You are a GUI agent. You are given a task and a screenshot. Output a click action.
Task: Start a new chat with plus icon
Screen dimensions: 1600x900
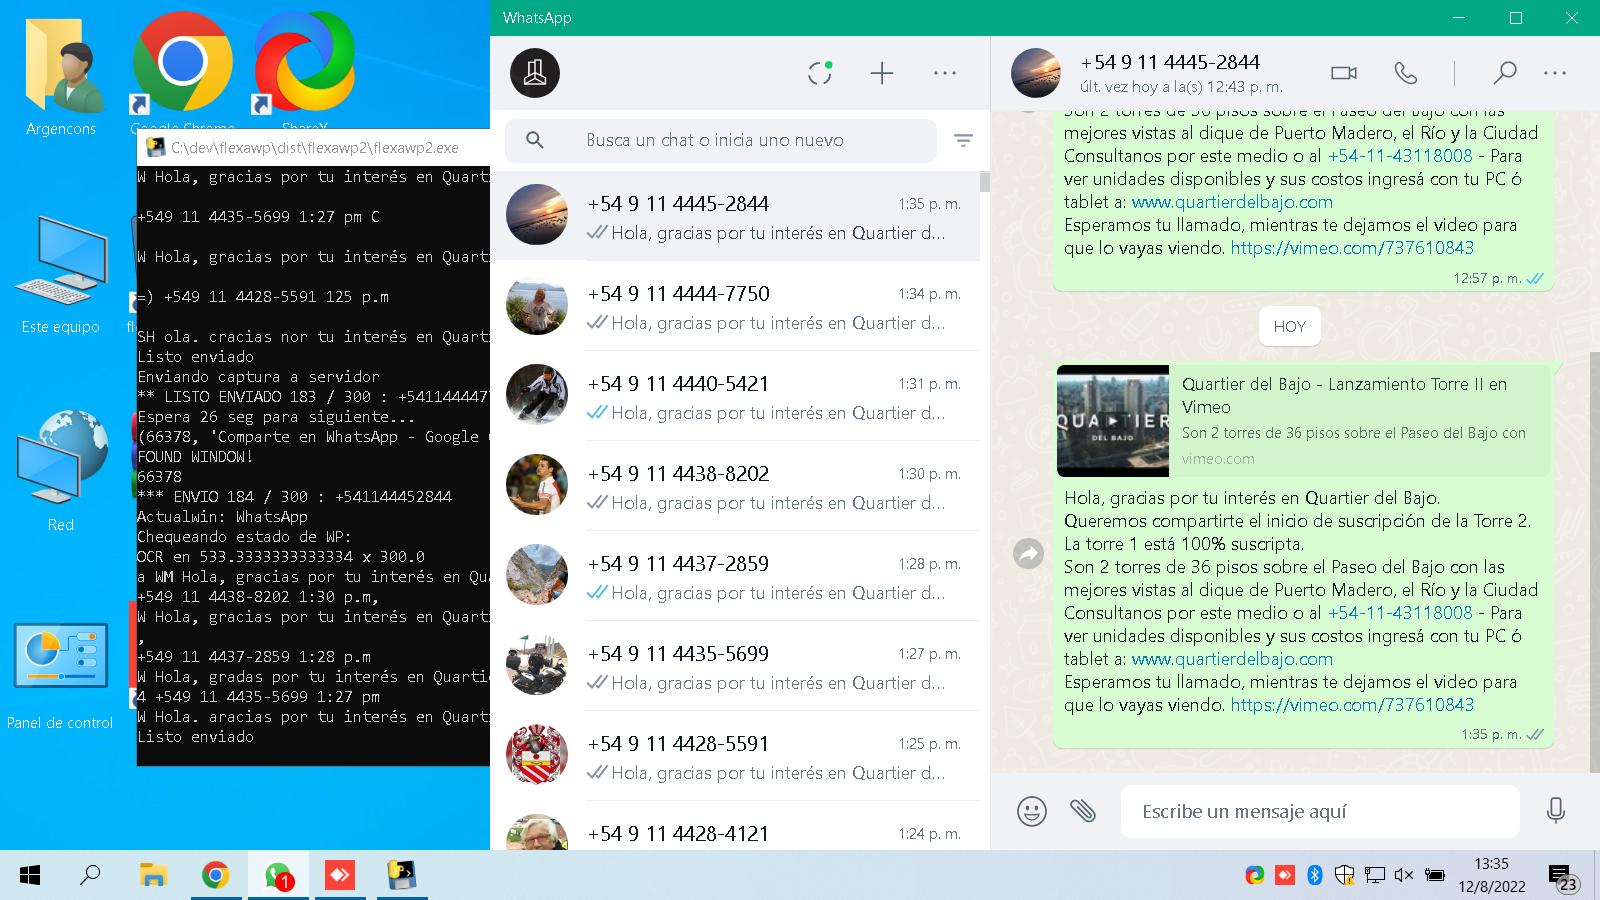(x=882, y=73)
